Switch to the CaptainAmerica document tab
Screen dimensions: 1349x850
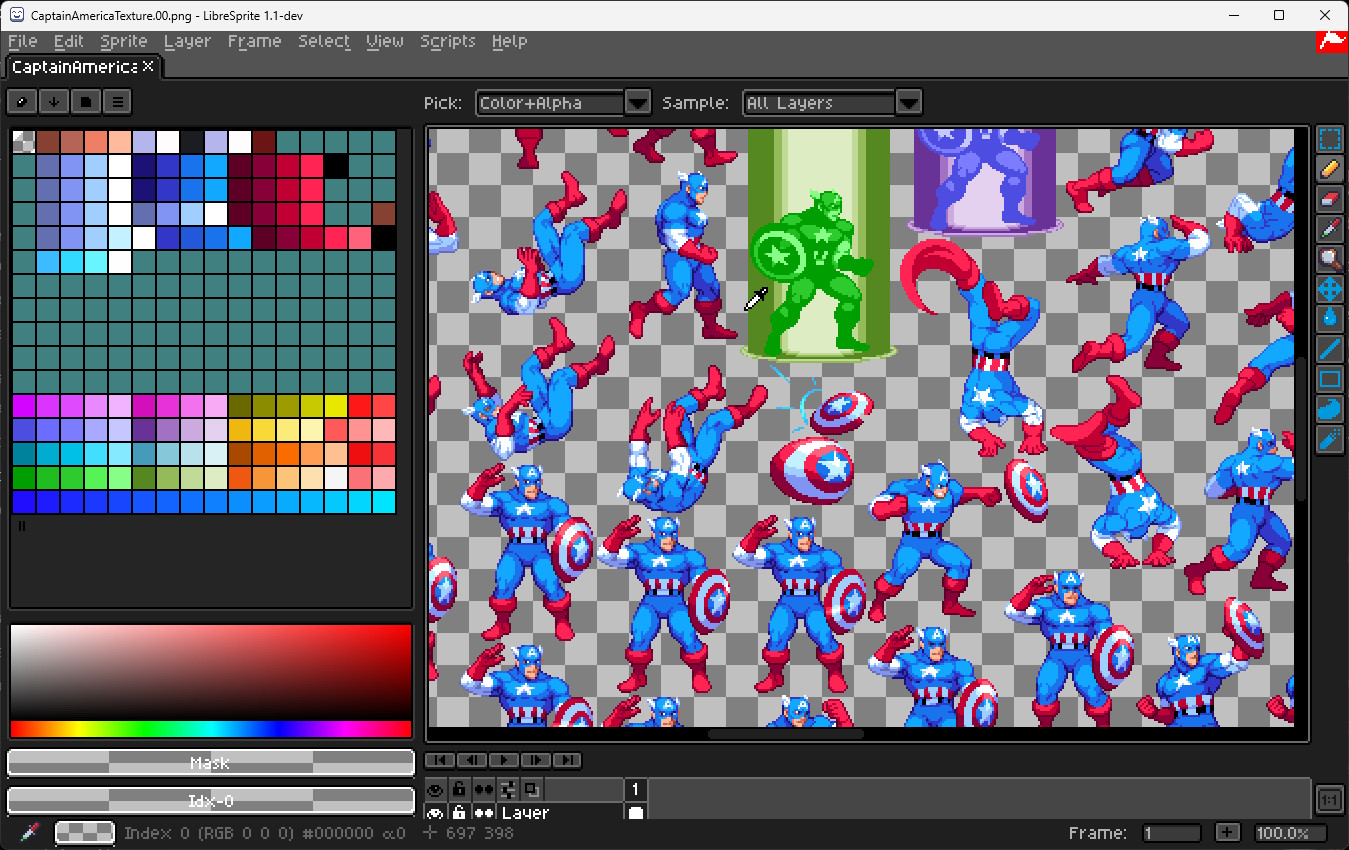coord(74,67)
